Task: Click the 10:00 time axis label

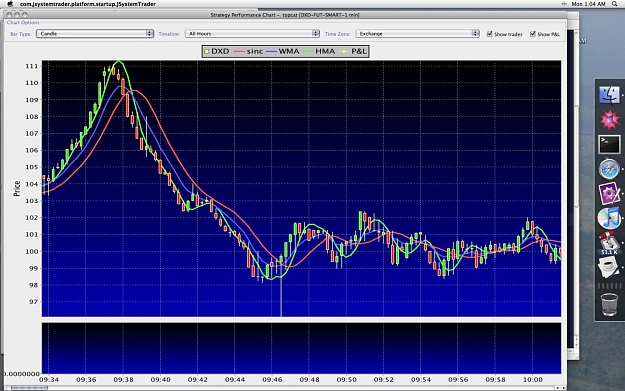Action: pos(533,379)
